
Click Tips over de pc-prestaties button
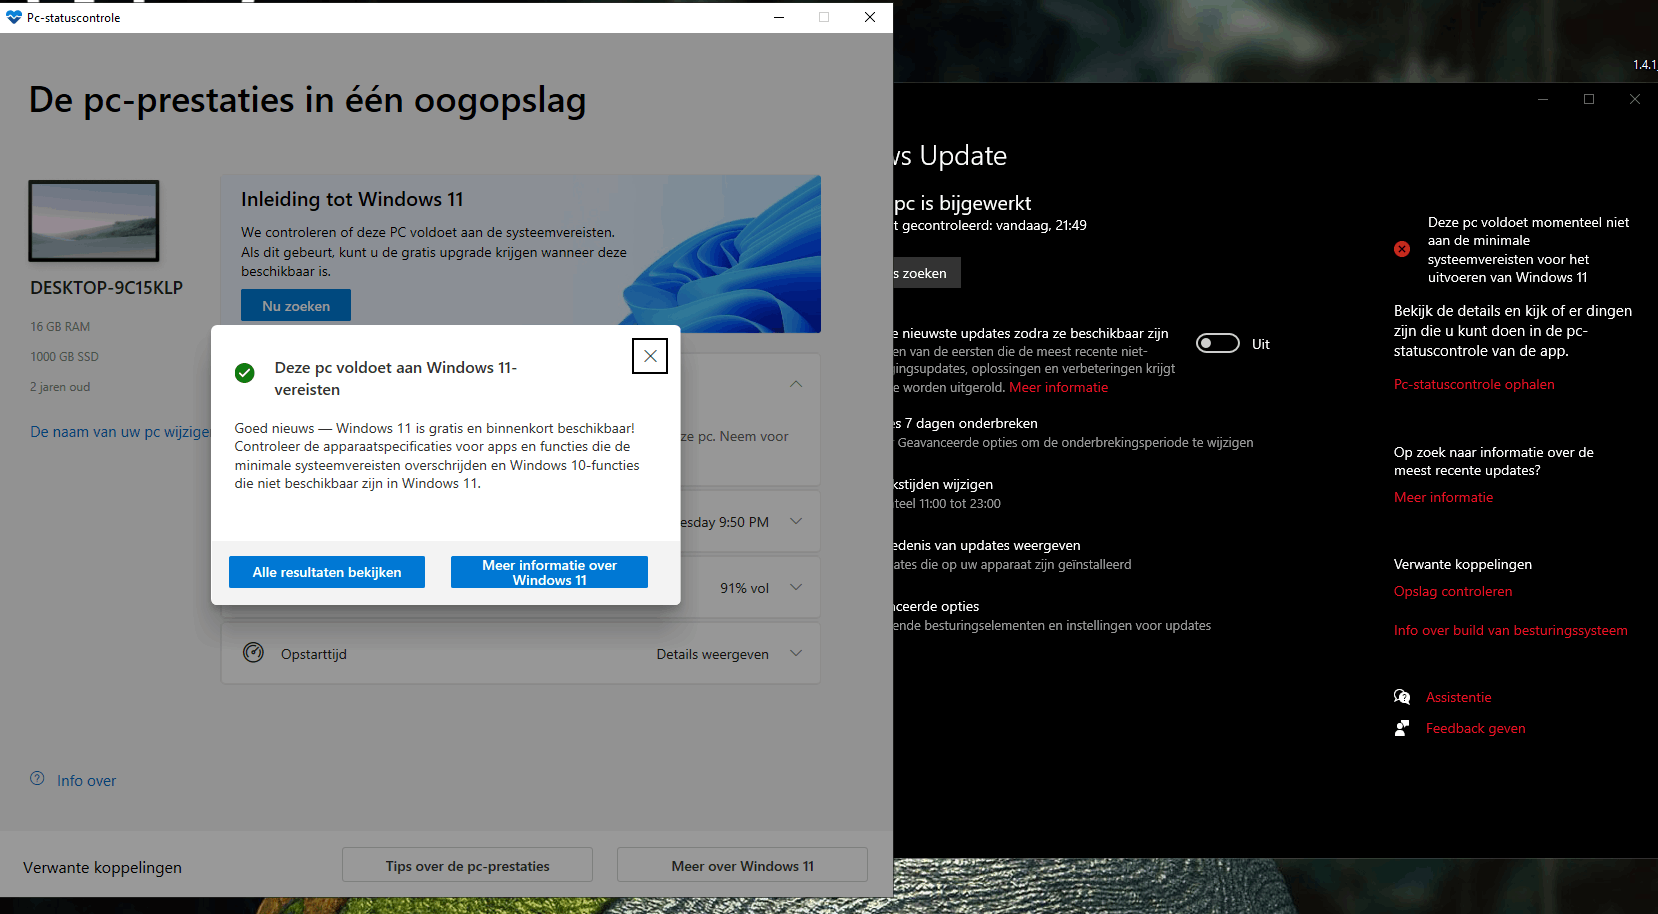(467, 866)
